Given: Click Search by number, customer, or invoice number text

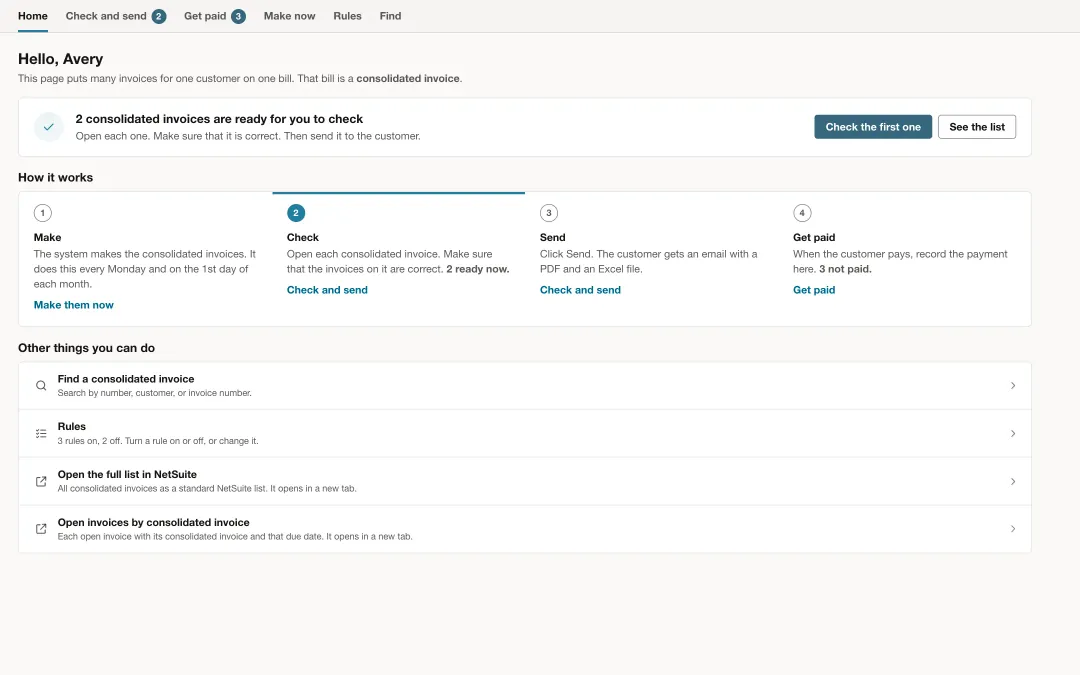Looking at the screenshot, I should [x=154, y=393].
